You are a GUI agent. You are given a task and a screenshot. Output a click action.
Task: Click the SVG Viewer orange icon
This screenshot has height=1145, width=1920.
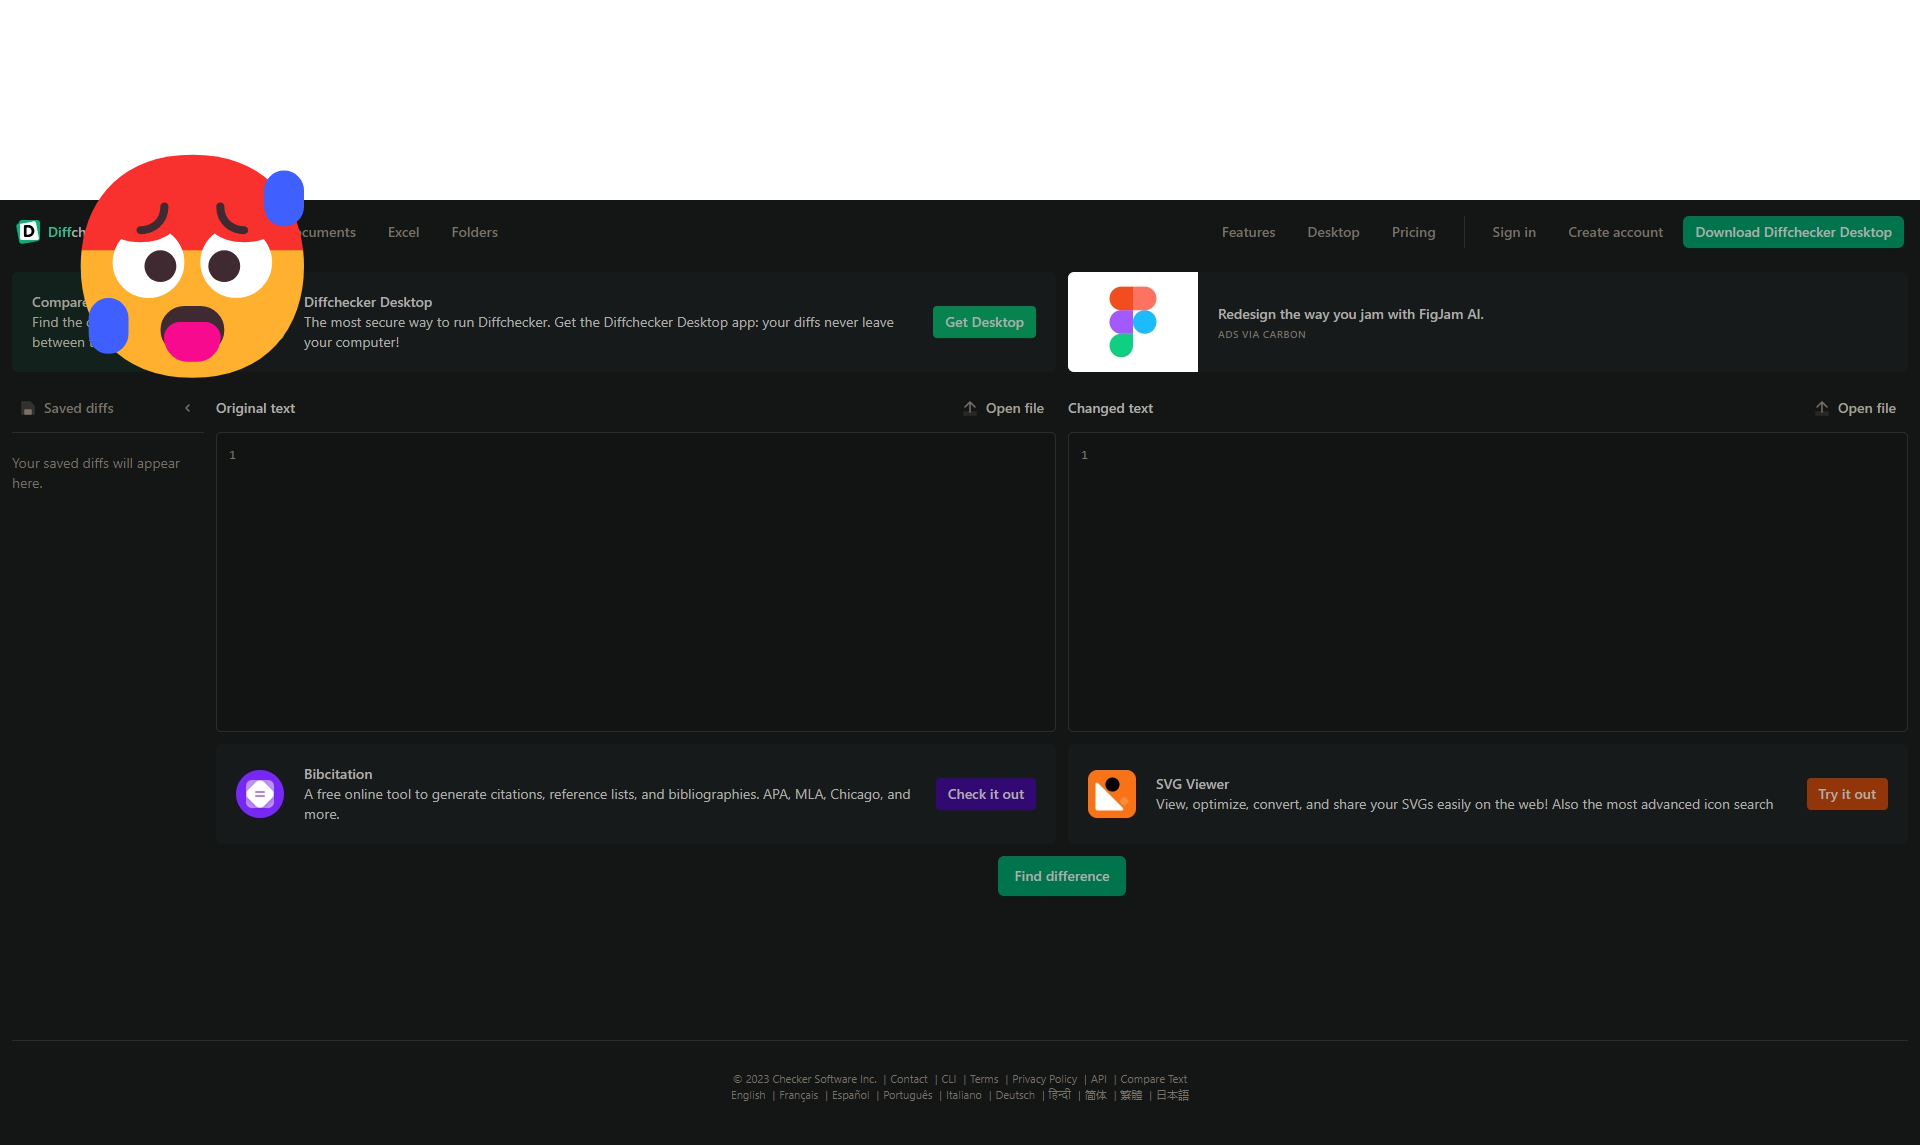[x=1112, y=794]
